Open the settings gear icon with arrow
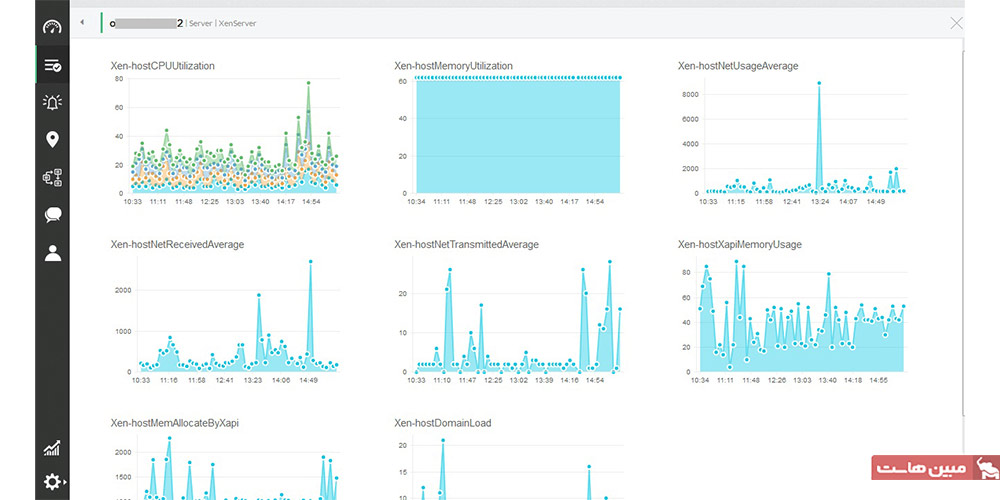Screen dimensions: 1000x500 pos(54,482)
